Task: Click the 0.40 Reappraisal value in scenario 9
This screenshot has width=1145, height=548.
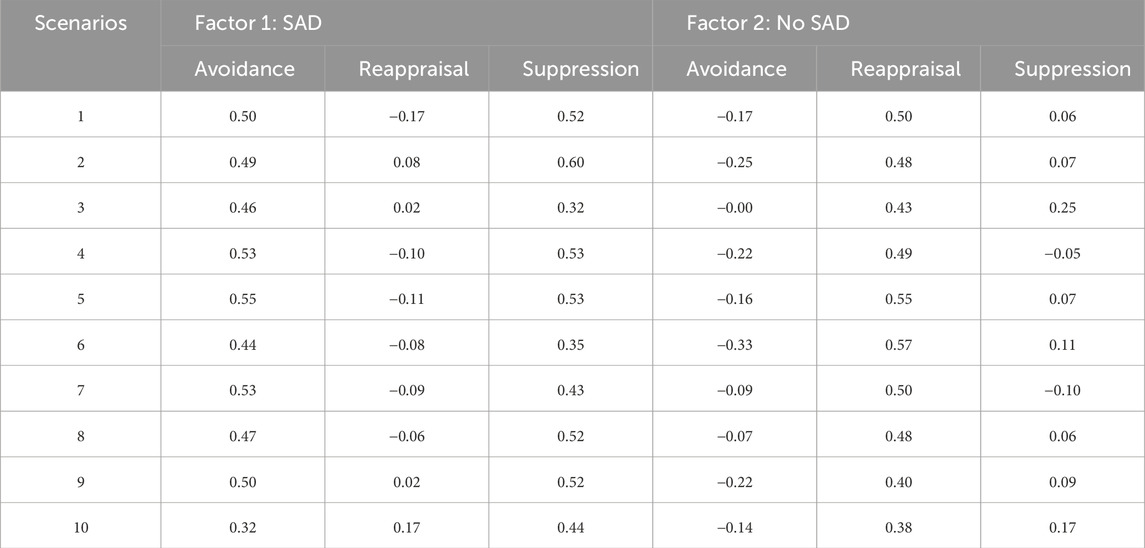Action: (898, 482)
